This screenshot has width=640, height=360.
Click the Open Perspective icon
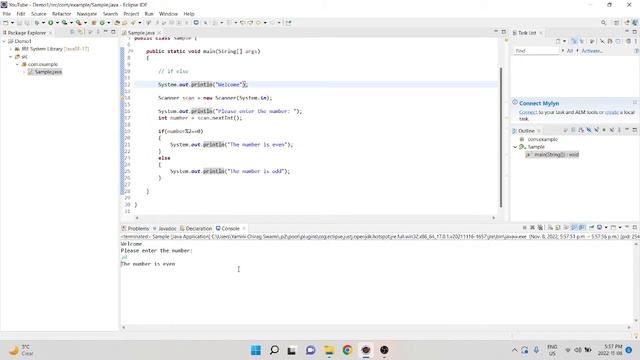[616, 23]
